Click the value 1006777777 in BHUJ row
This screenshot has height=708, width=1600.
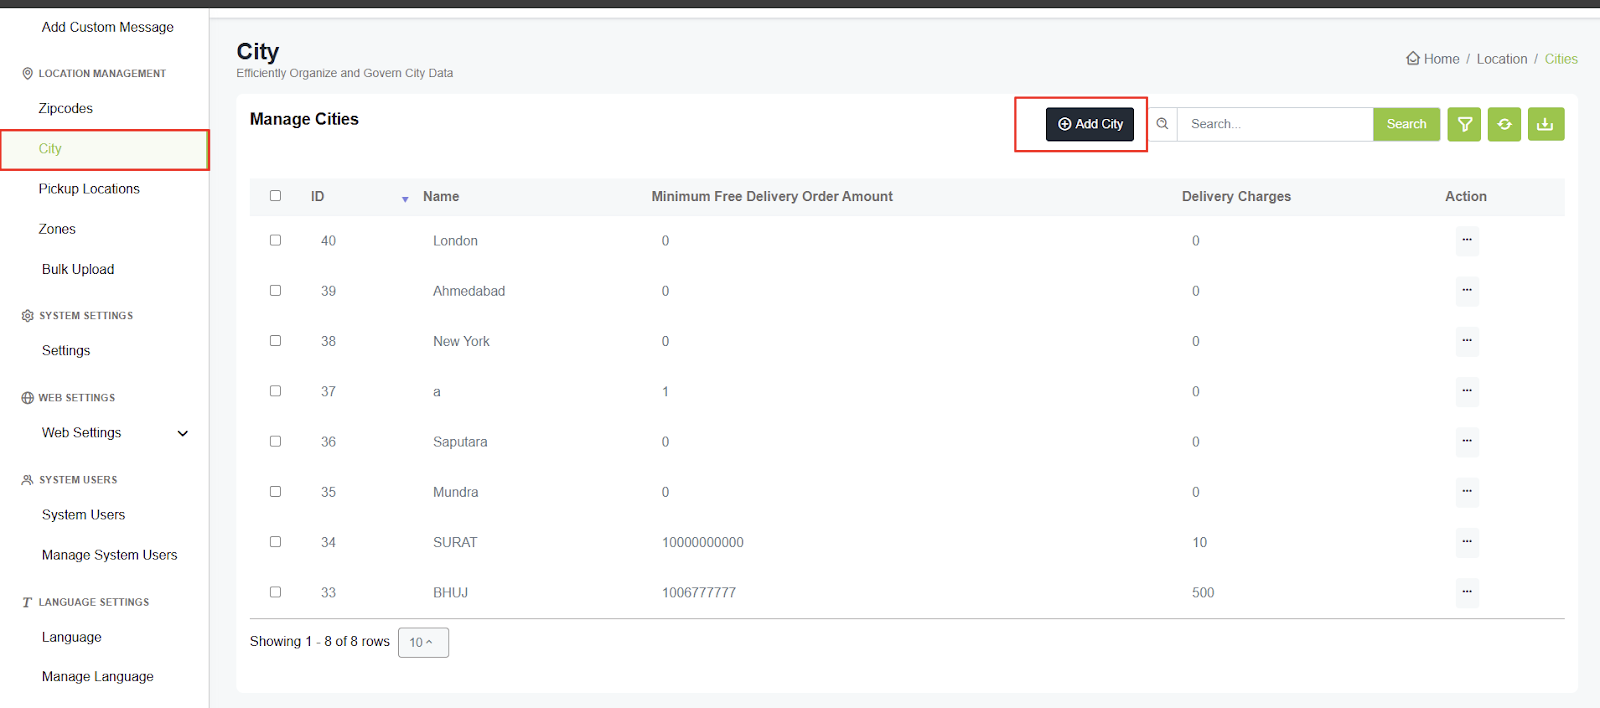click(x=699, y=593)
